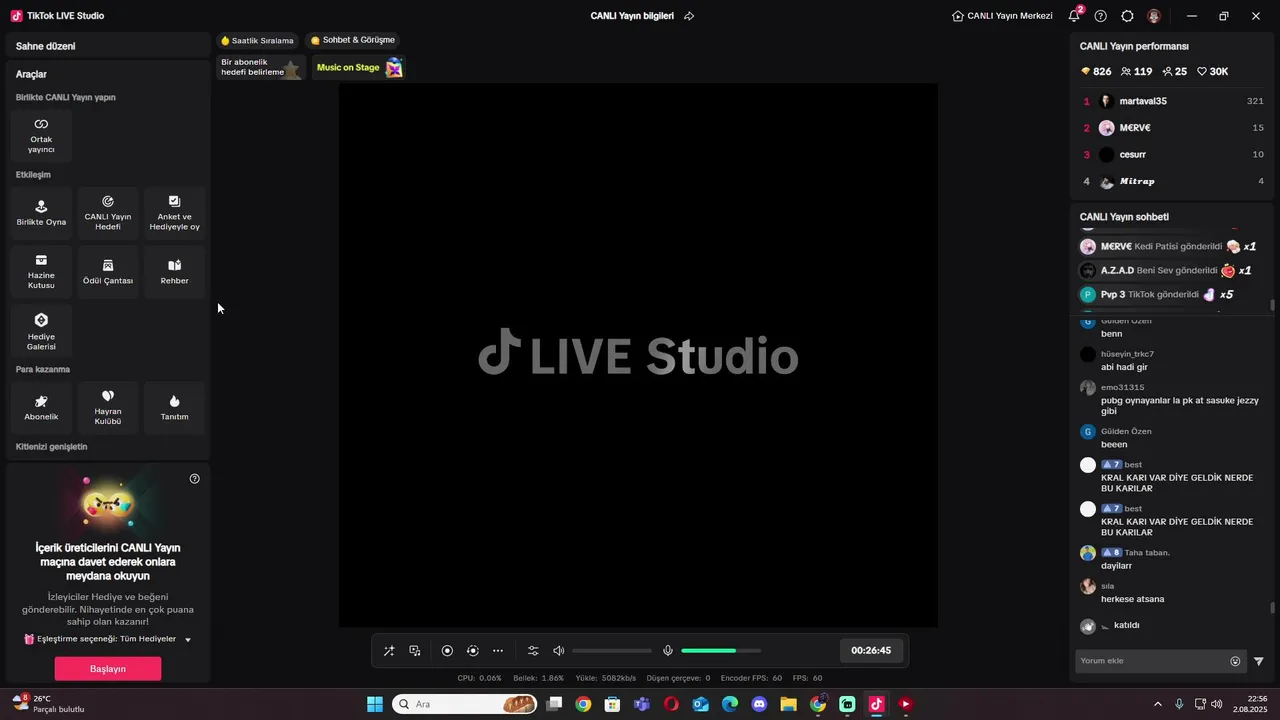The width and height of the screenshot is (1280, 720).
Task: Click the magic wand effects icon
Action: click(389, 651)
